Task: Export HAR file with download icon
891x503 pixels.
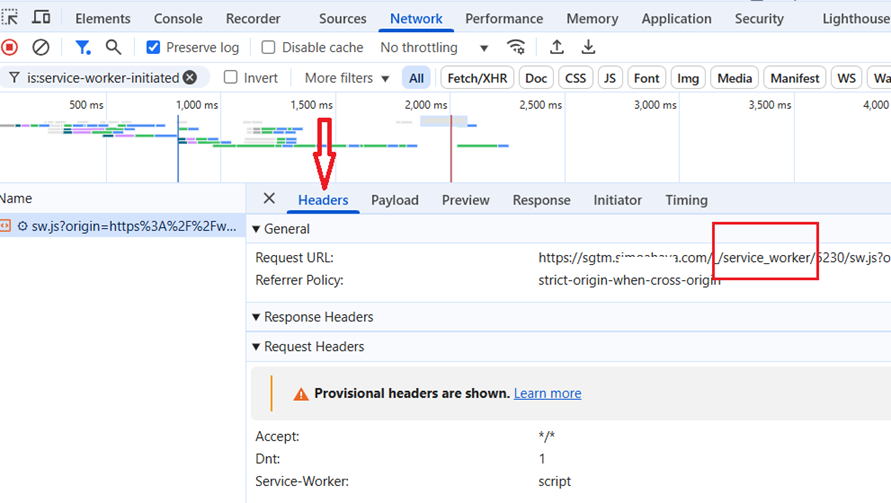Action: pyautogui.click(x=588, y=47)
